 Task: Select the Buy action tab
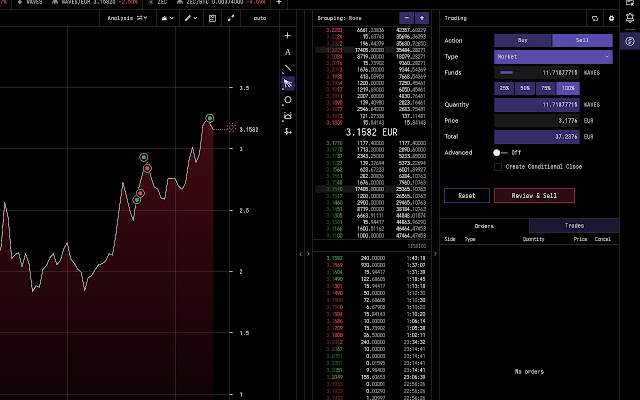click(523, 40)
